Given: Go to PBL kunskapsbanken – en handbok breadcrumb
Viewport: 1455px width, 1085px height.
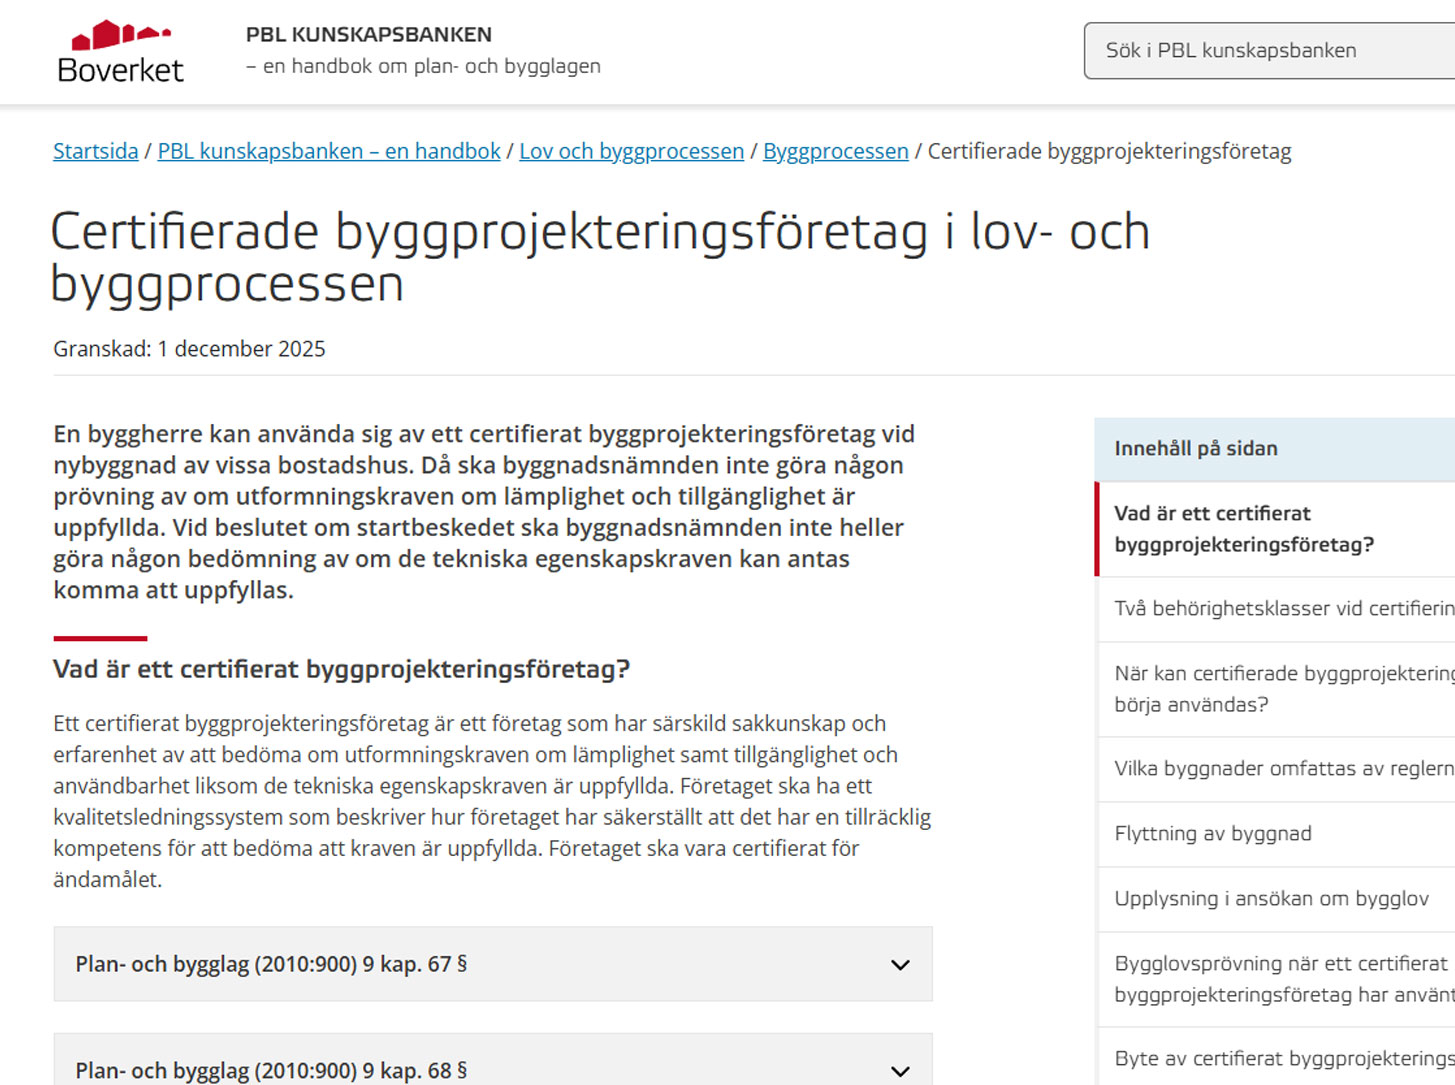Looking at the screenshot, I should (x=328, y=151).
